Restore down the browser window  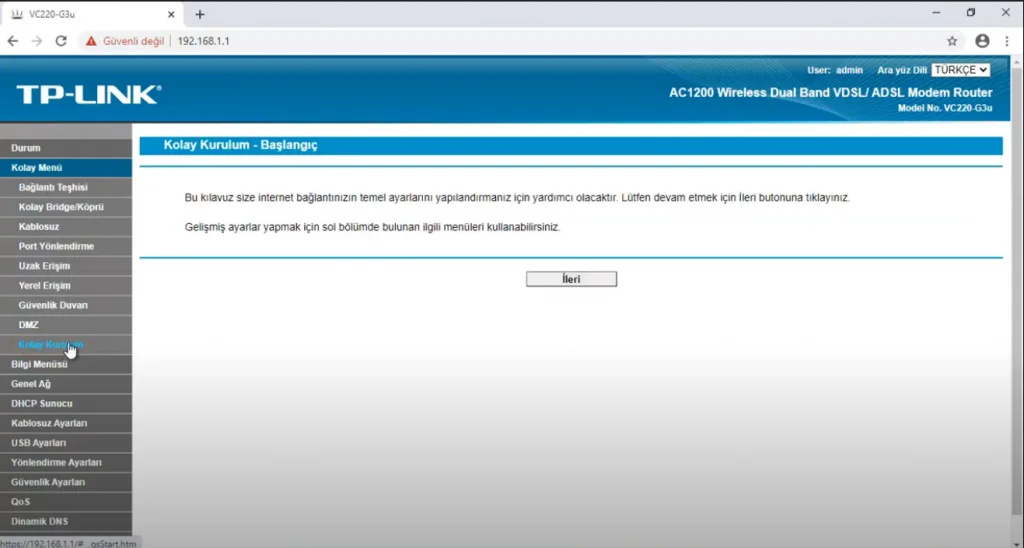pos(971,13)
